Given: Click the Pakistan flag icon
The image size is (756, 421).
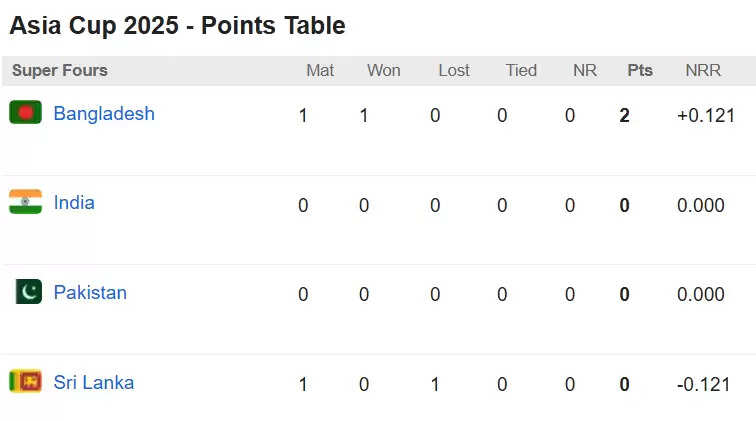Looking at the screenshot, I should (28, 291).
